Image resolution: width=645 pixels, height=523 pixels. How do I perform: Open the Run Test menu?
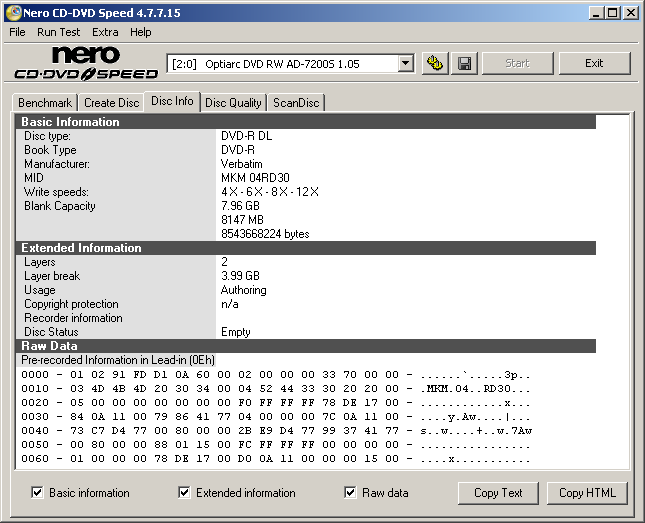59,32
